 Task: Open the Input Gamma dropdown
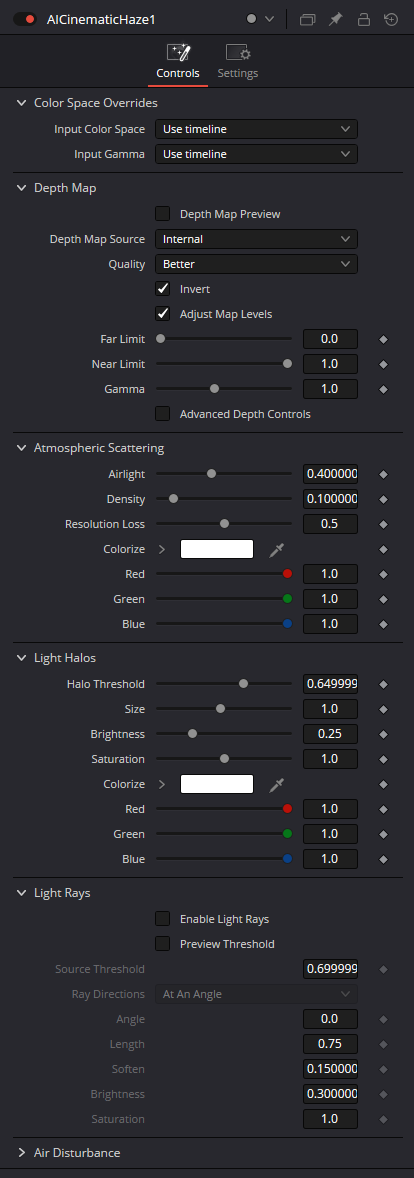coord(256,154)
